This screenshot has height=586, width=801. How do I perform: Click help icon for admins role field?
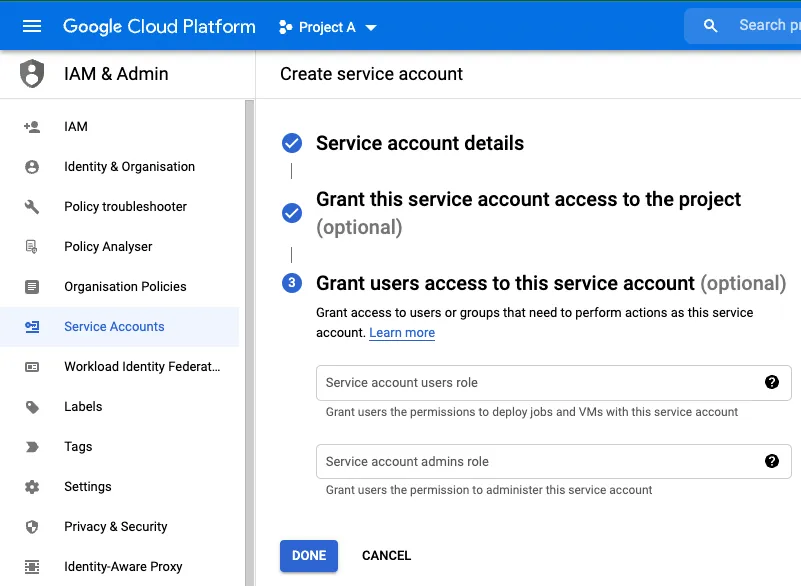click(x=772, y=461)
